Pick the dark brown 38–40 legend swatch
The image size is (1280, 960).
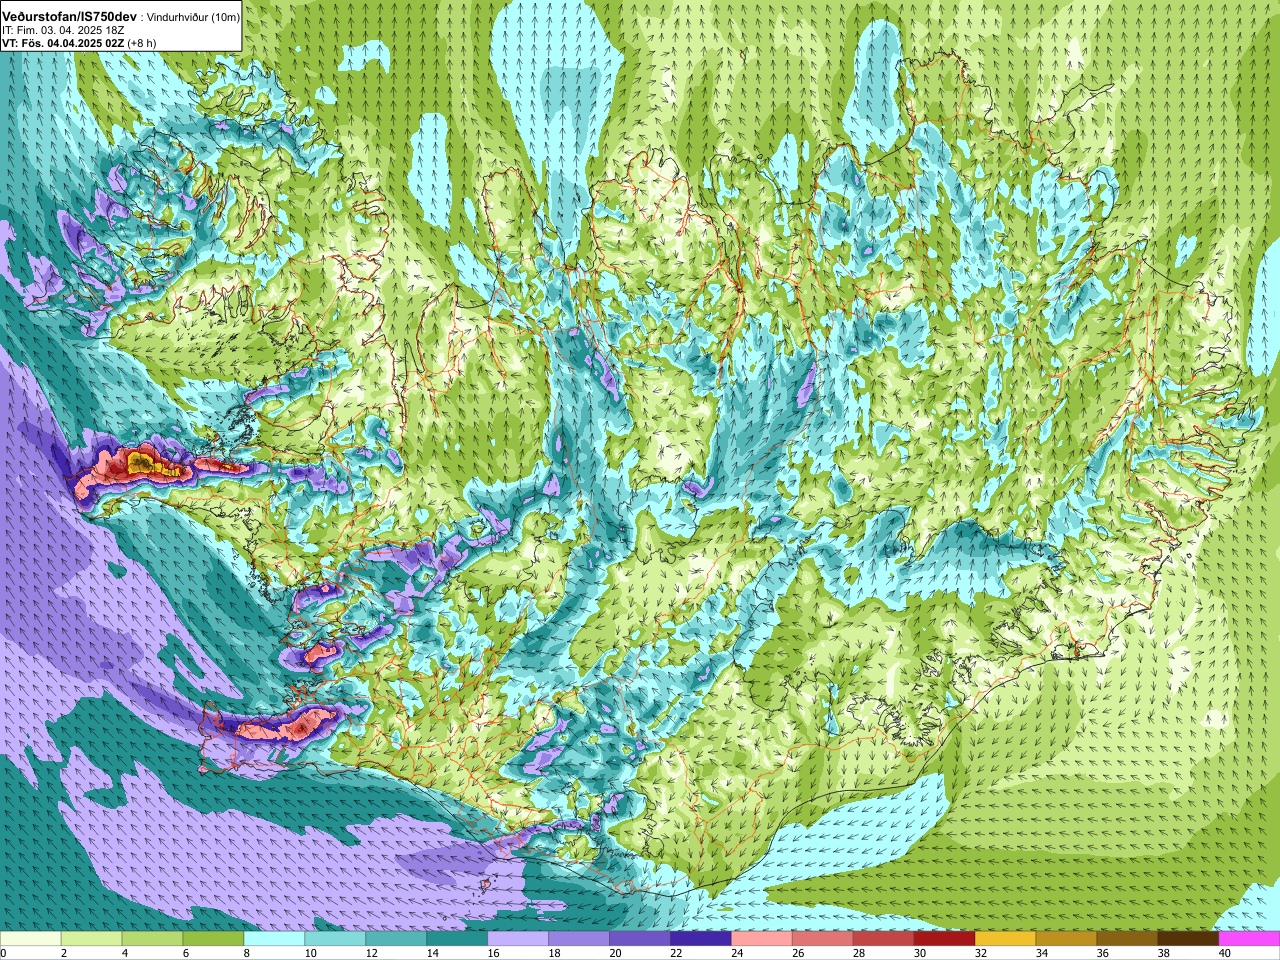tap(1189, 939)
